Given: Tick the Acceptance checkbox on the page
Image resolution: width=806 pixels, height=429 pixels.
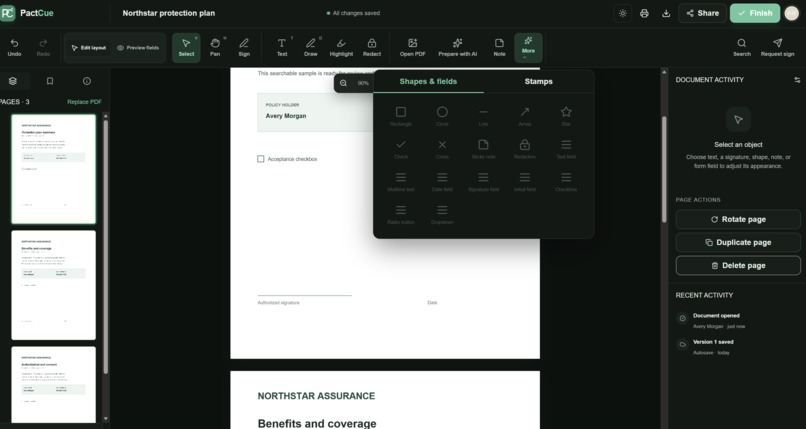Looking at the screenshot, I should (x=261, y=159).
